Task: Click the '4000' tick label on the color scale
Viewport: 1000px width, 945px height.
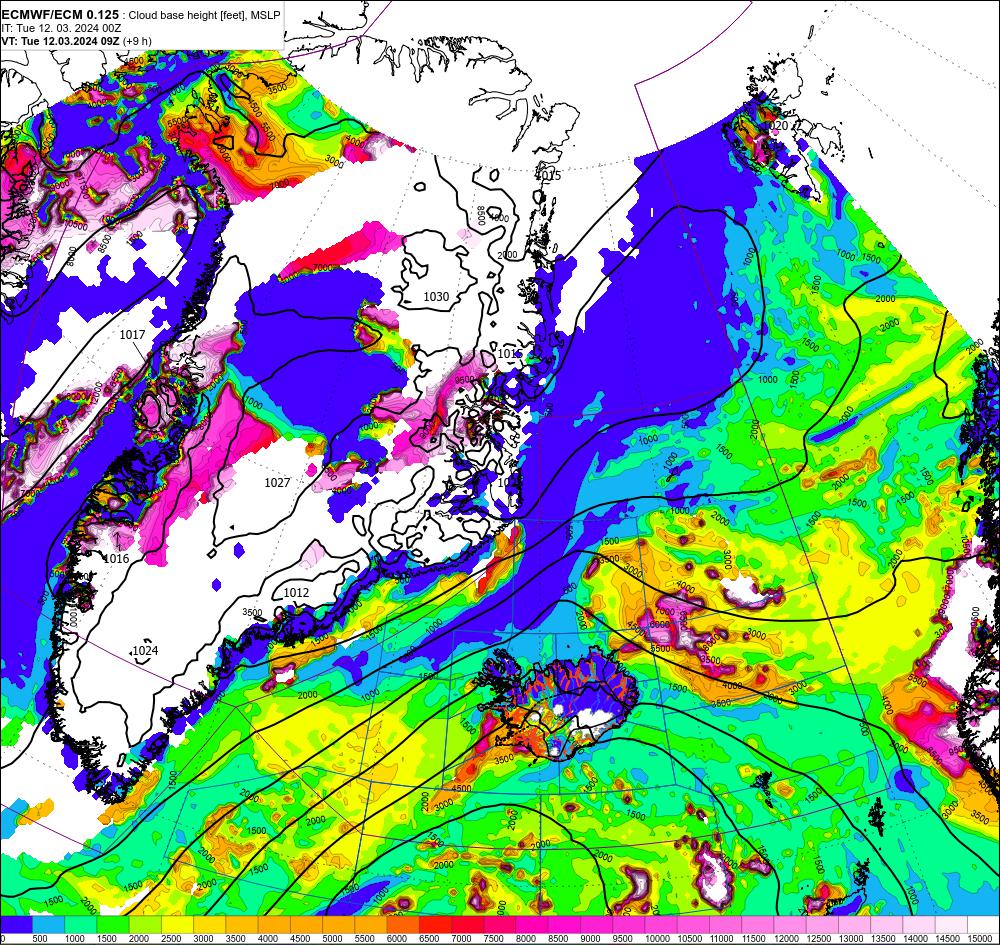Action: point(268,939)
